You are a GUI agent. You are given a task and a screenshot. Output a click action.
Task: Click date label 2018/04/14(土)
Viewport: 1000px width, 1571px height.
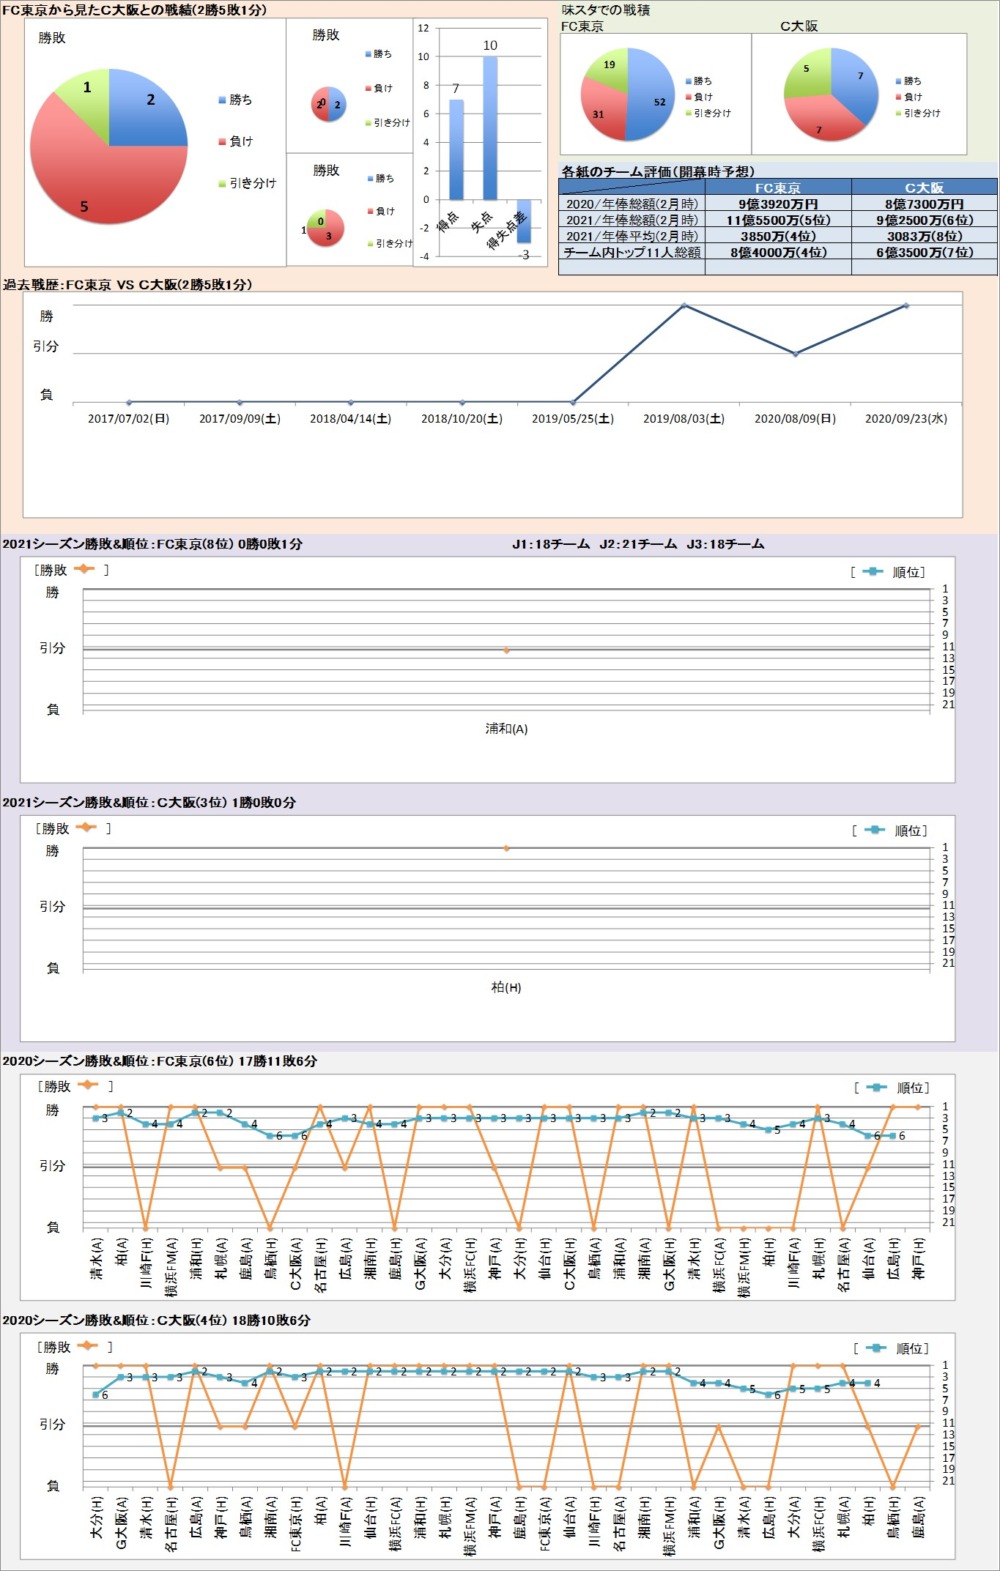click(350, 419)
